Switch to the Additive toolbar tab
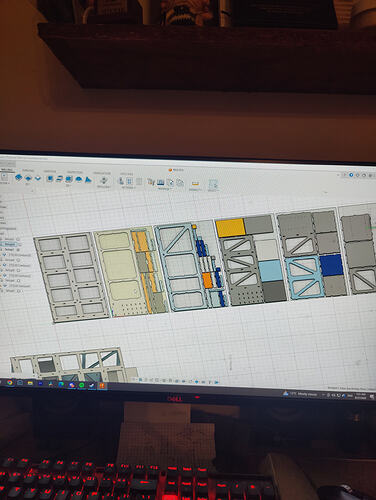Screen dimensions: 376x500 (50, 171)
